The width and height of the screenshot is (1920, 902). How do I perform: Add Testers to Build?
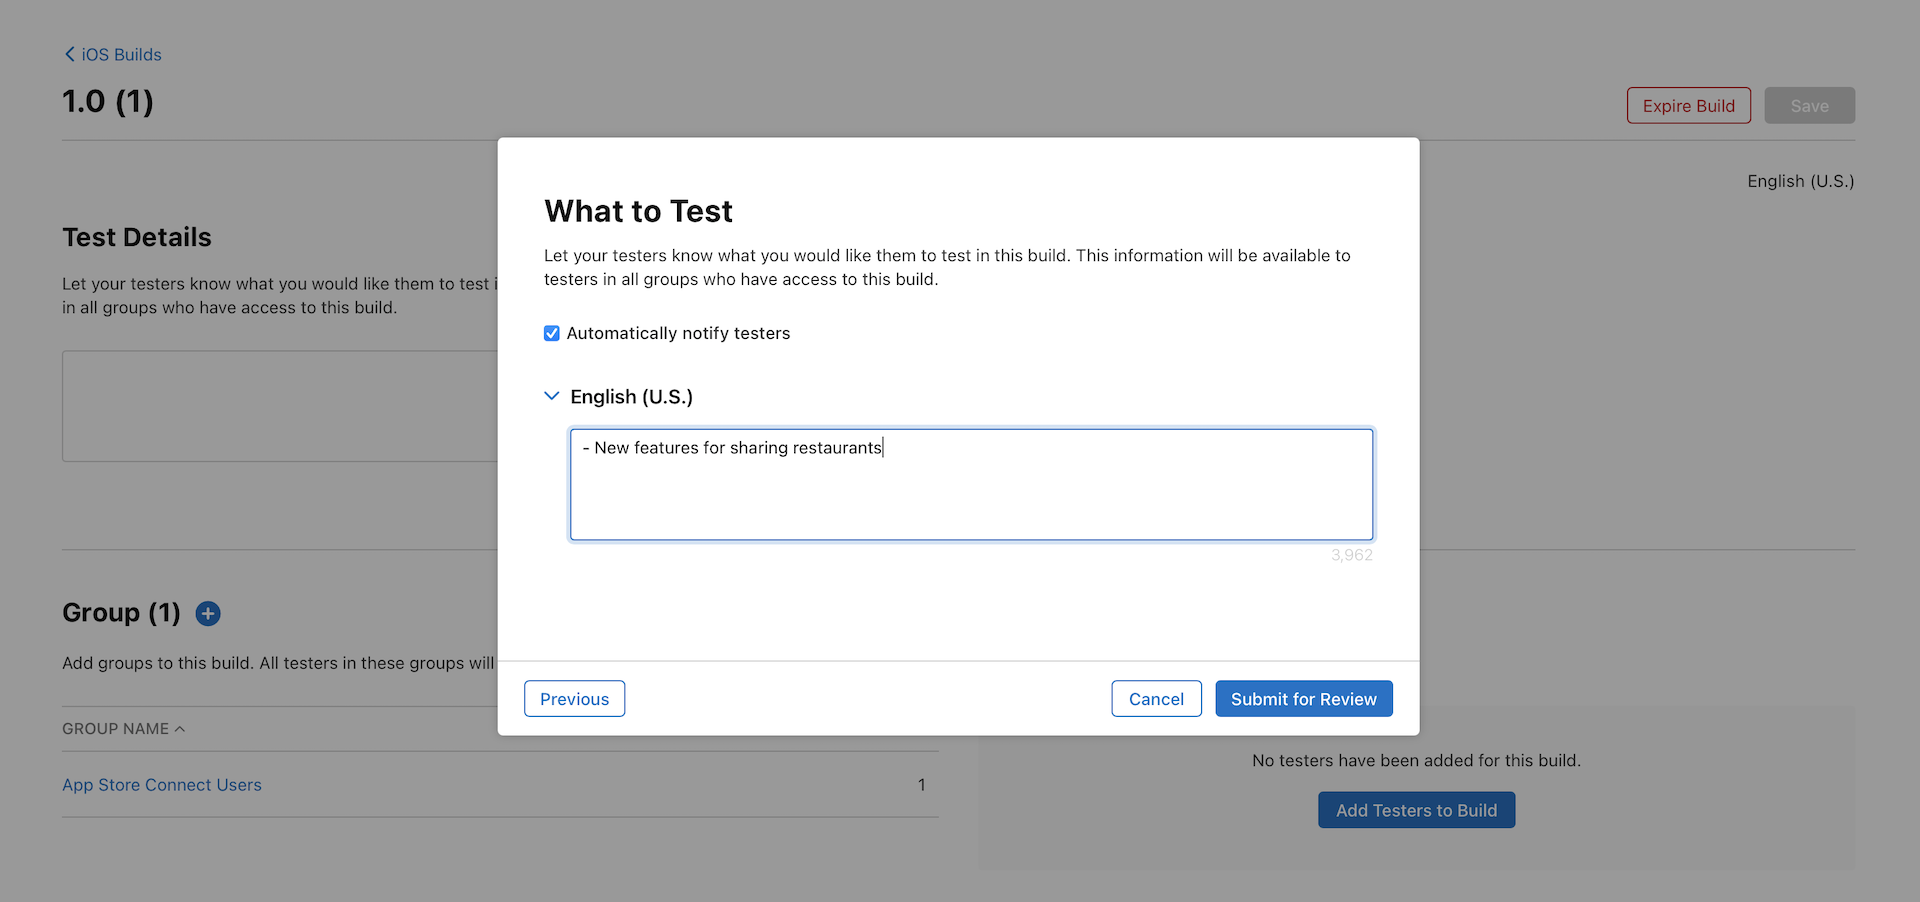tap(1416, 810)
